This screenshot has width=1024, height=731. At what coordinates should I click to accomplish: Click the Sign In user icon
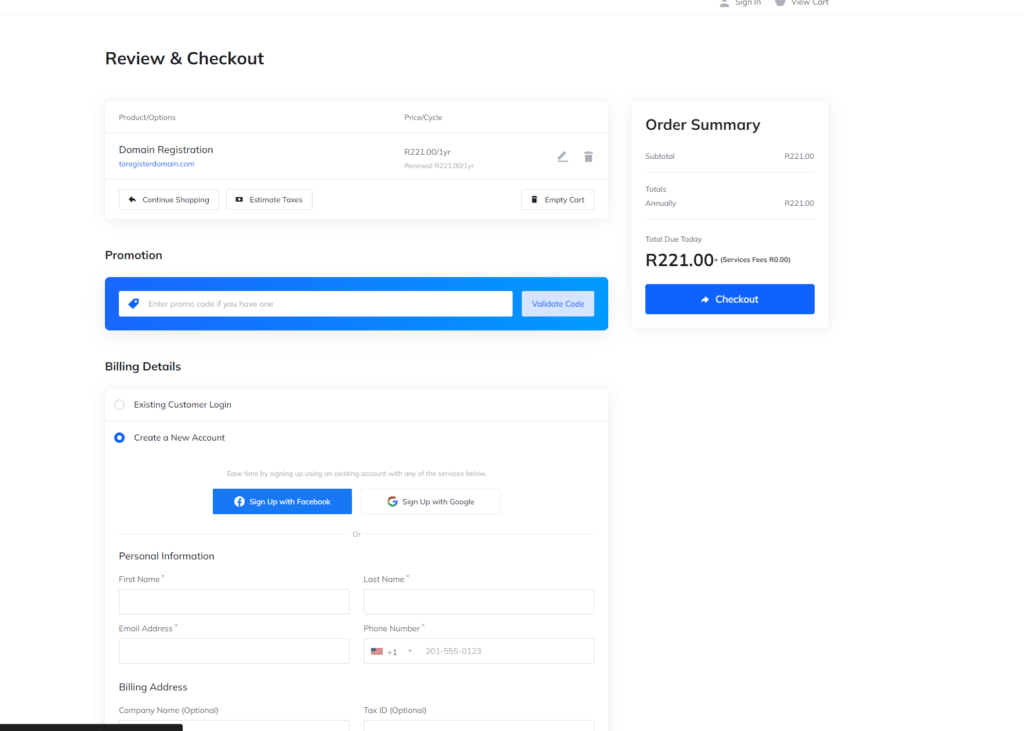coord(724,3)
